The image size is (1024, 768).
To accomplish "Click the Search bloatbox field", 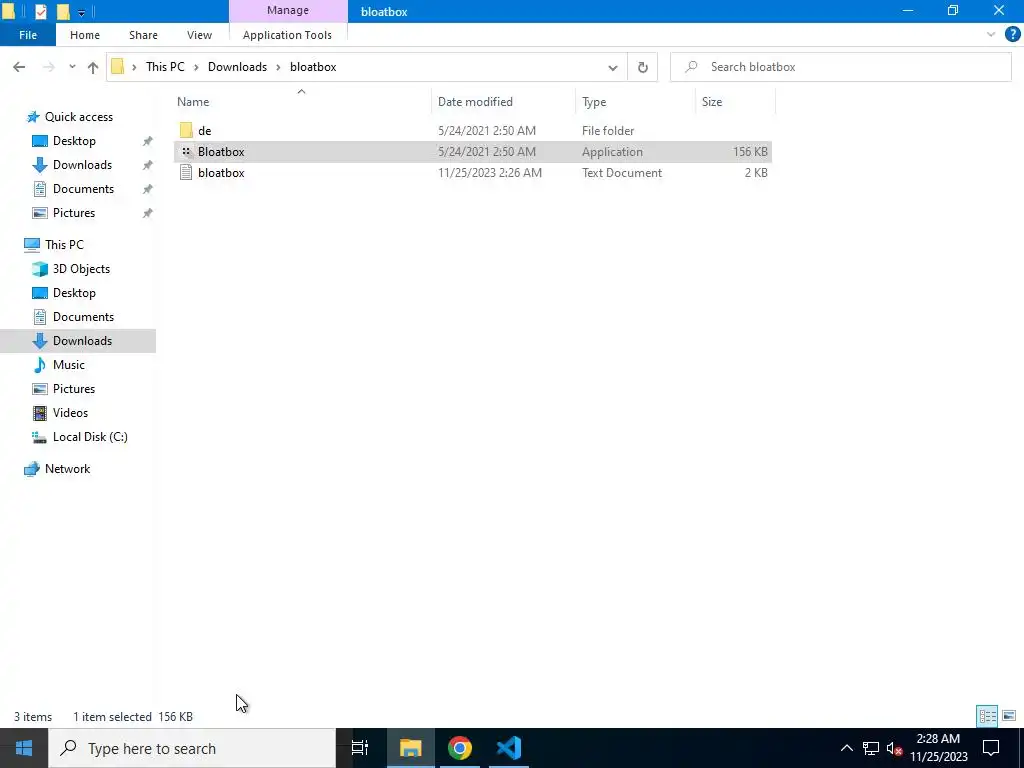I will pyautogui.click(x=840, y=67).
